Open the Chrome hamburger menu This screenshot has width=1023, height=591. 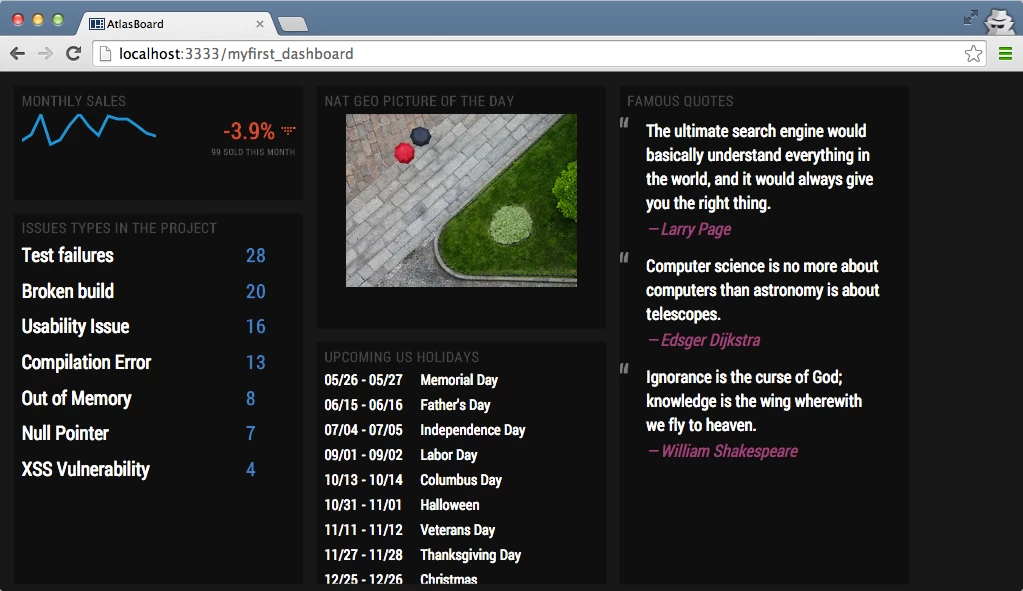click(x=1005, y=53)
